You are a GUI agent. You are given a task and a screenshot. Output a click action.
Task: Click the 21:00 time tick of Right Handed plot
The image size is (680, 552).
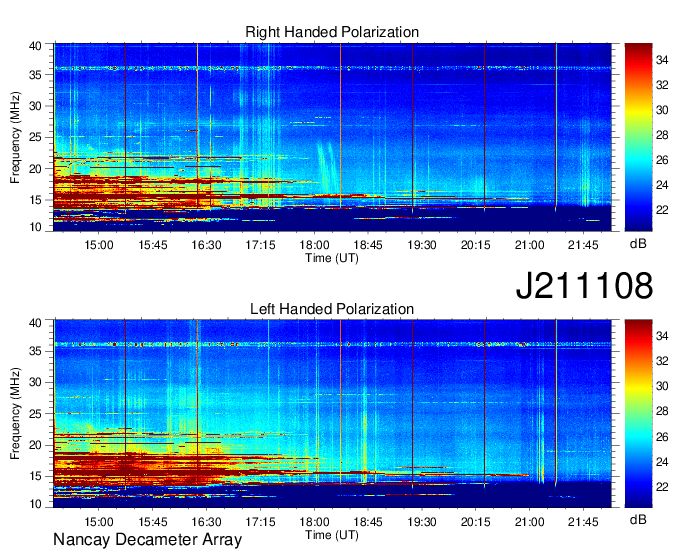(x=530, y=245)
